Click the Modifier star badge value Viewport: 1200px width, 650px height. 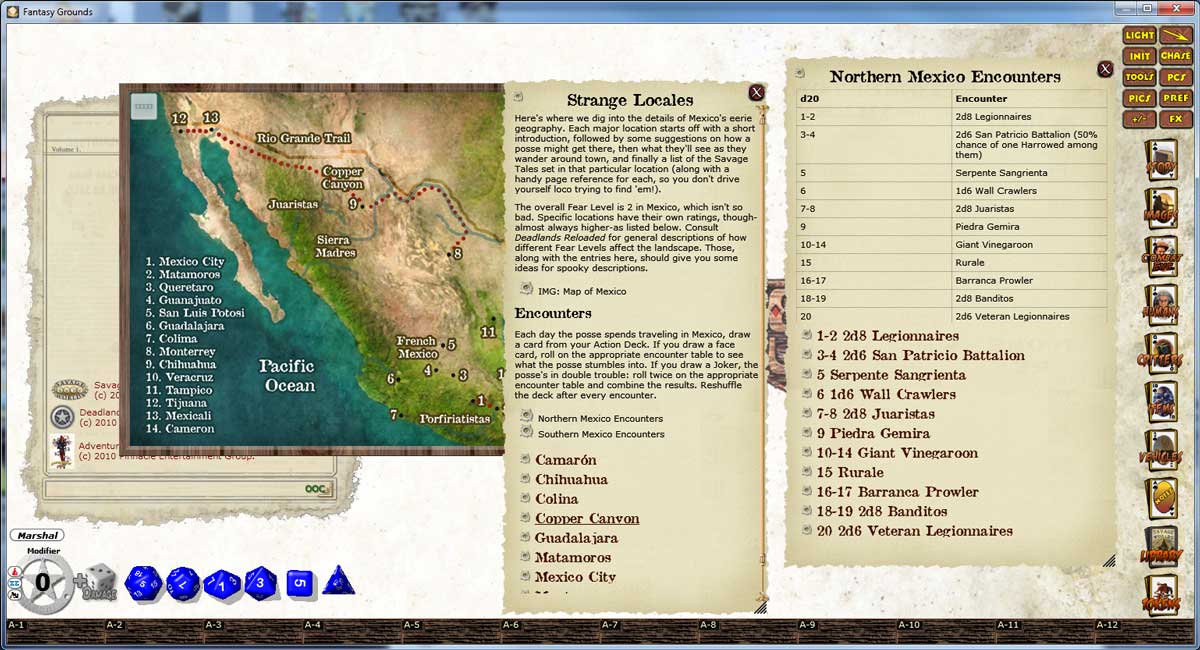[x=42, y=581]
